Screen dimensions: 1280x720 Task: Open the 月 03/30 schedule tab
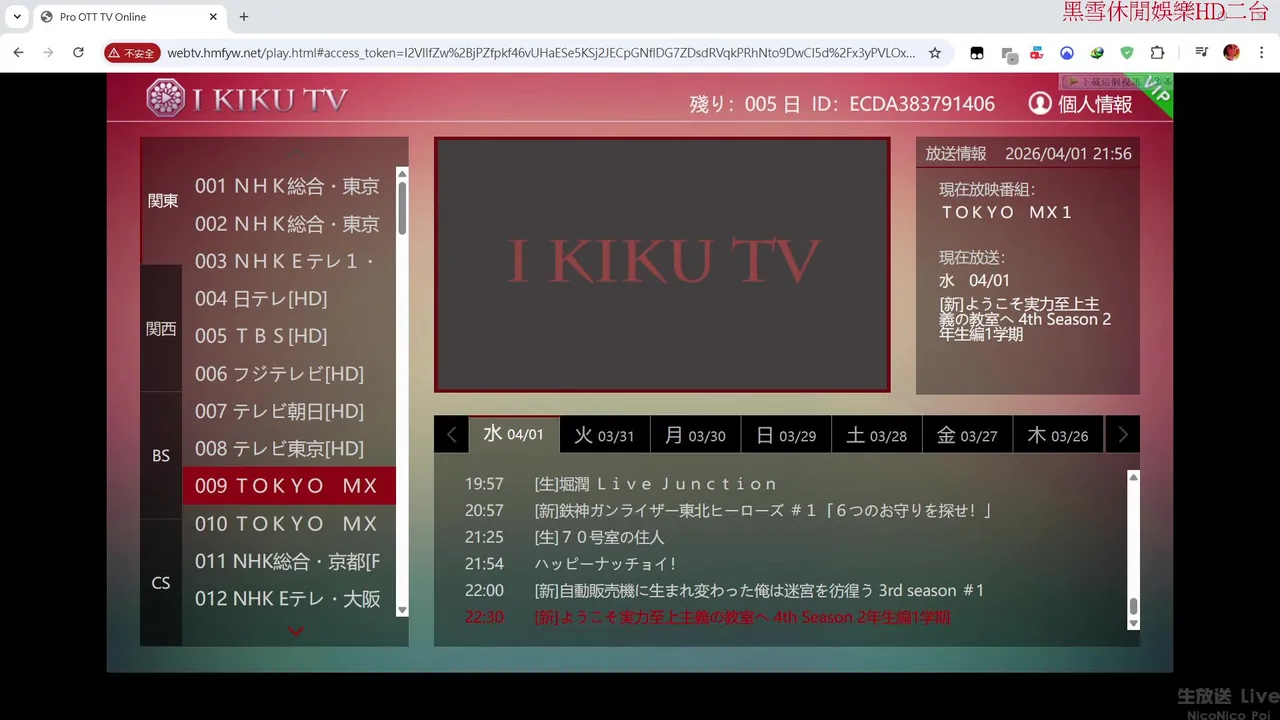click(695, 435)
